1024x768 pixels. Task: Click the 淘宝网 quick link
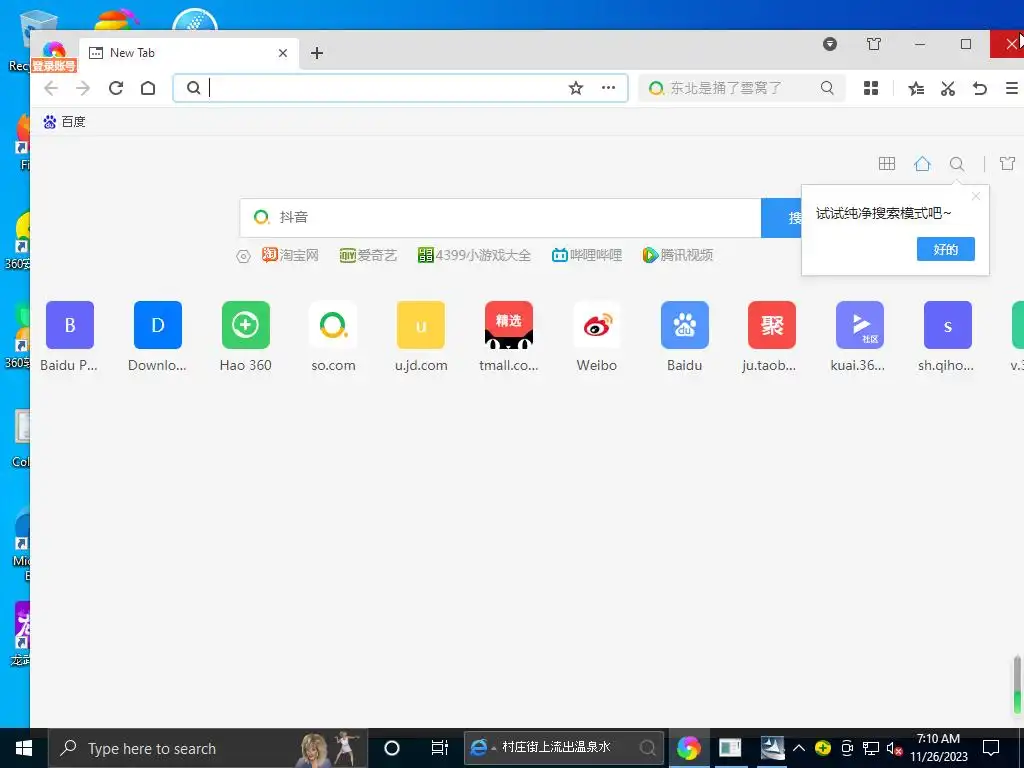291,255
